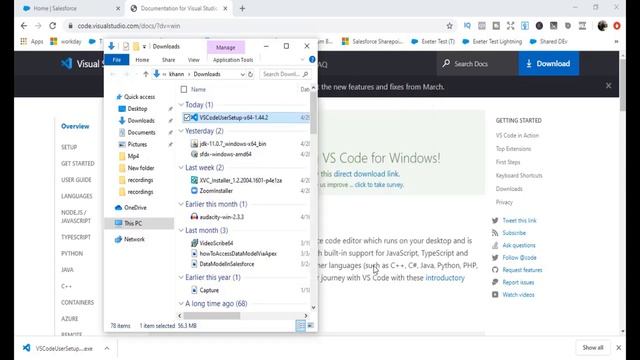This screenshot has height=360, width=640.
Task: Reload the page with the refresh icon
Action: point(53,26)
